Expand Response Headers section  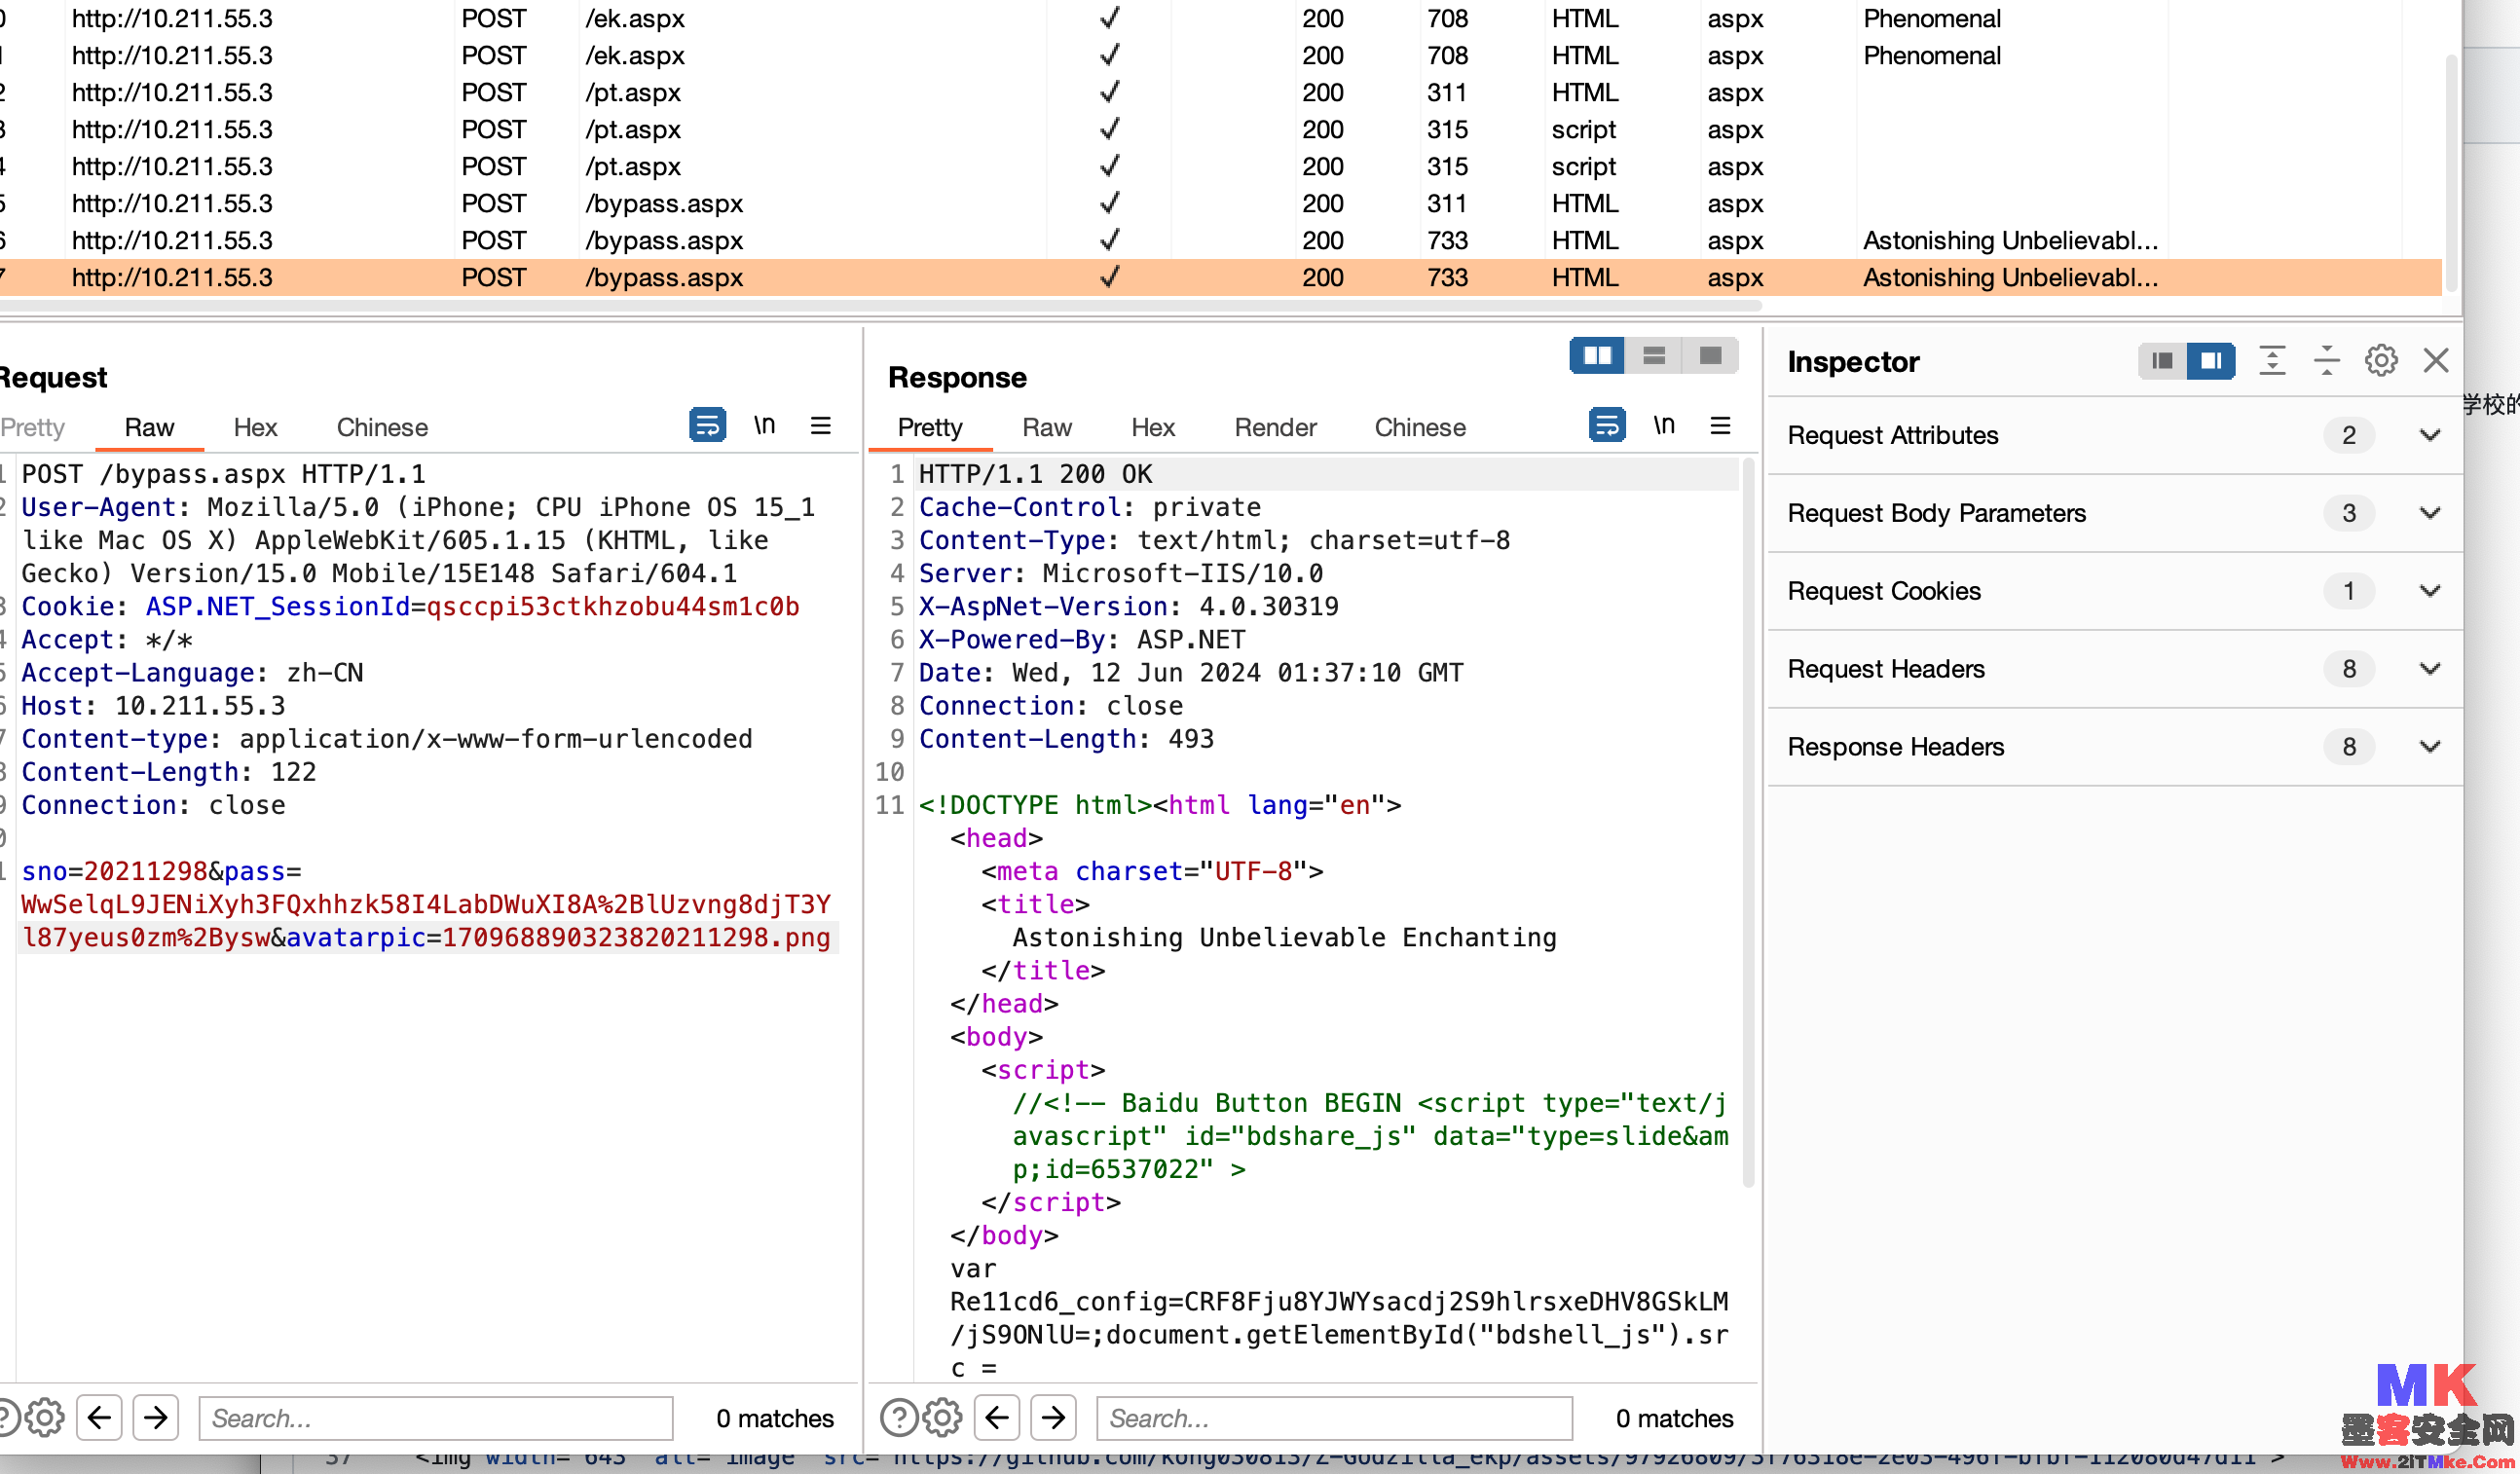tap(2430, 747)
